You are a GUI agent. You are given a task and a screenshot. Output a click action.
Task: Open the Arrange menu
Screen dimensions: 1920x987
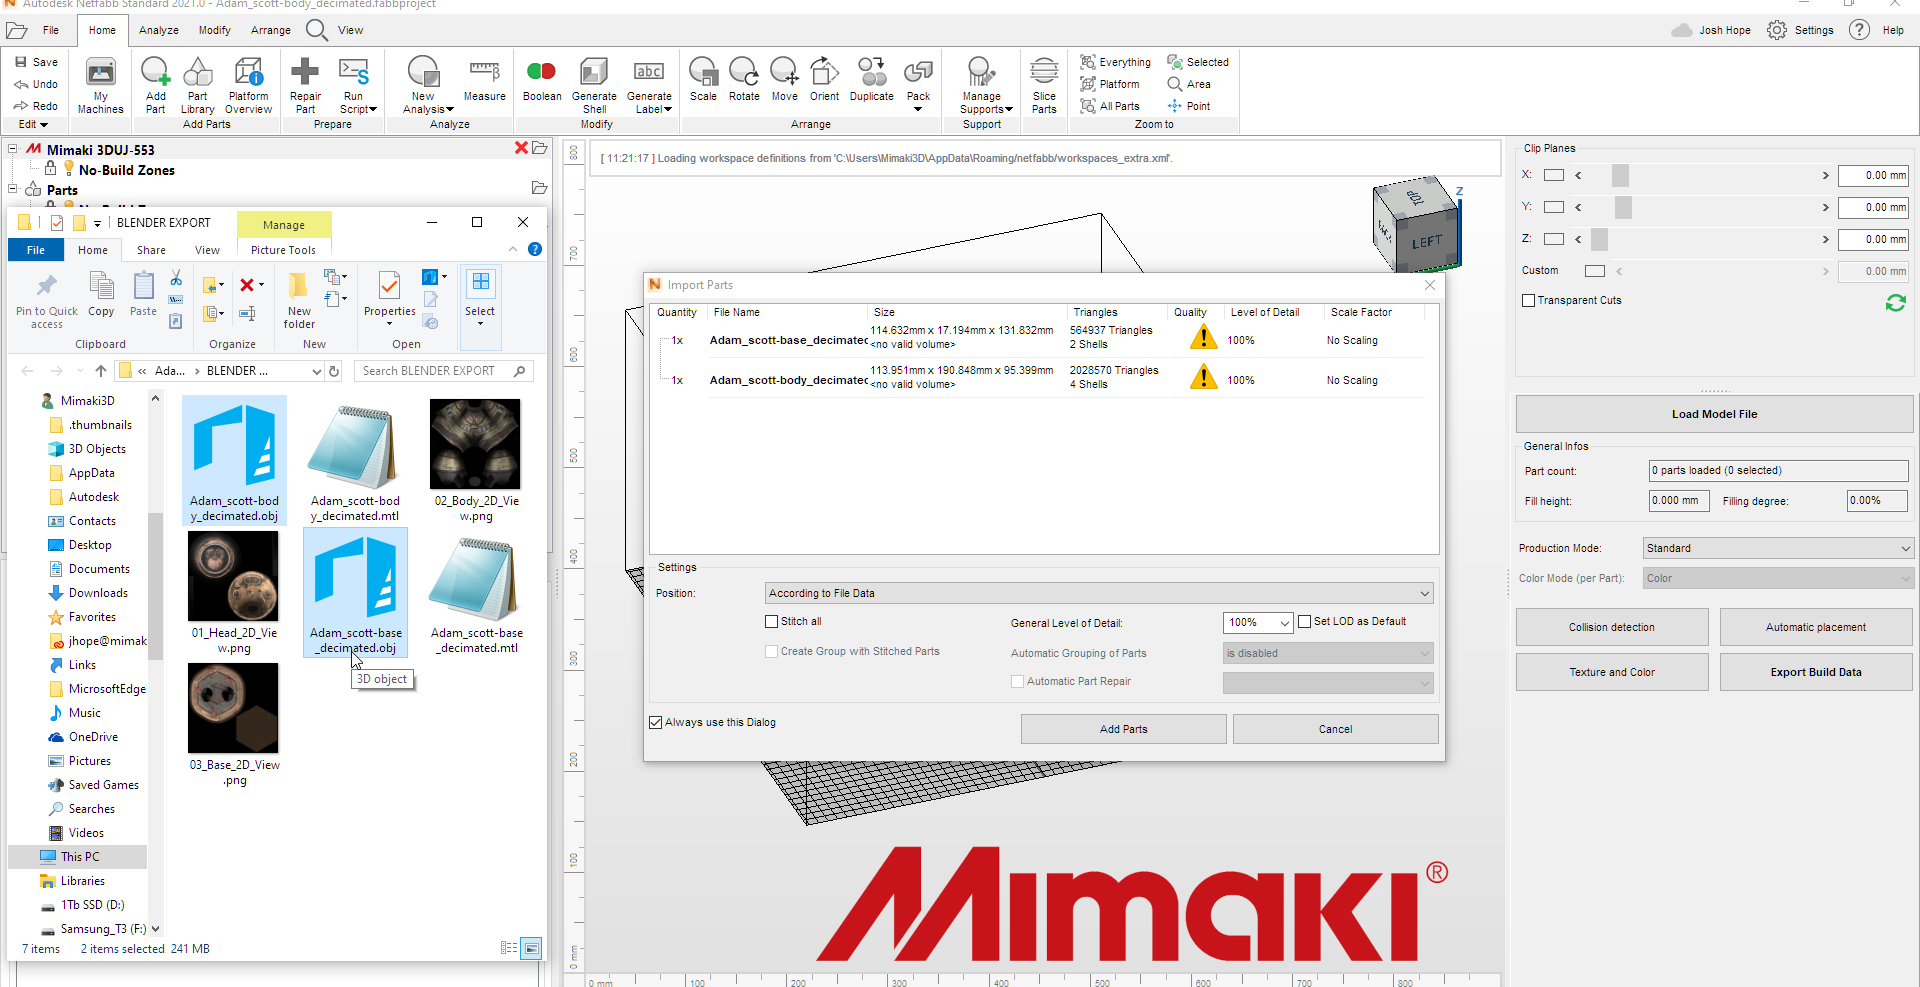tap(270, 30)
